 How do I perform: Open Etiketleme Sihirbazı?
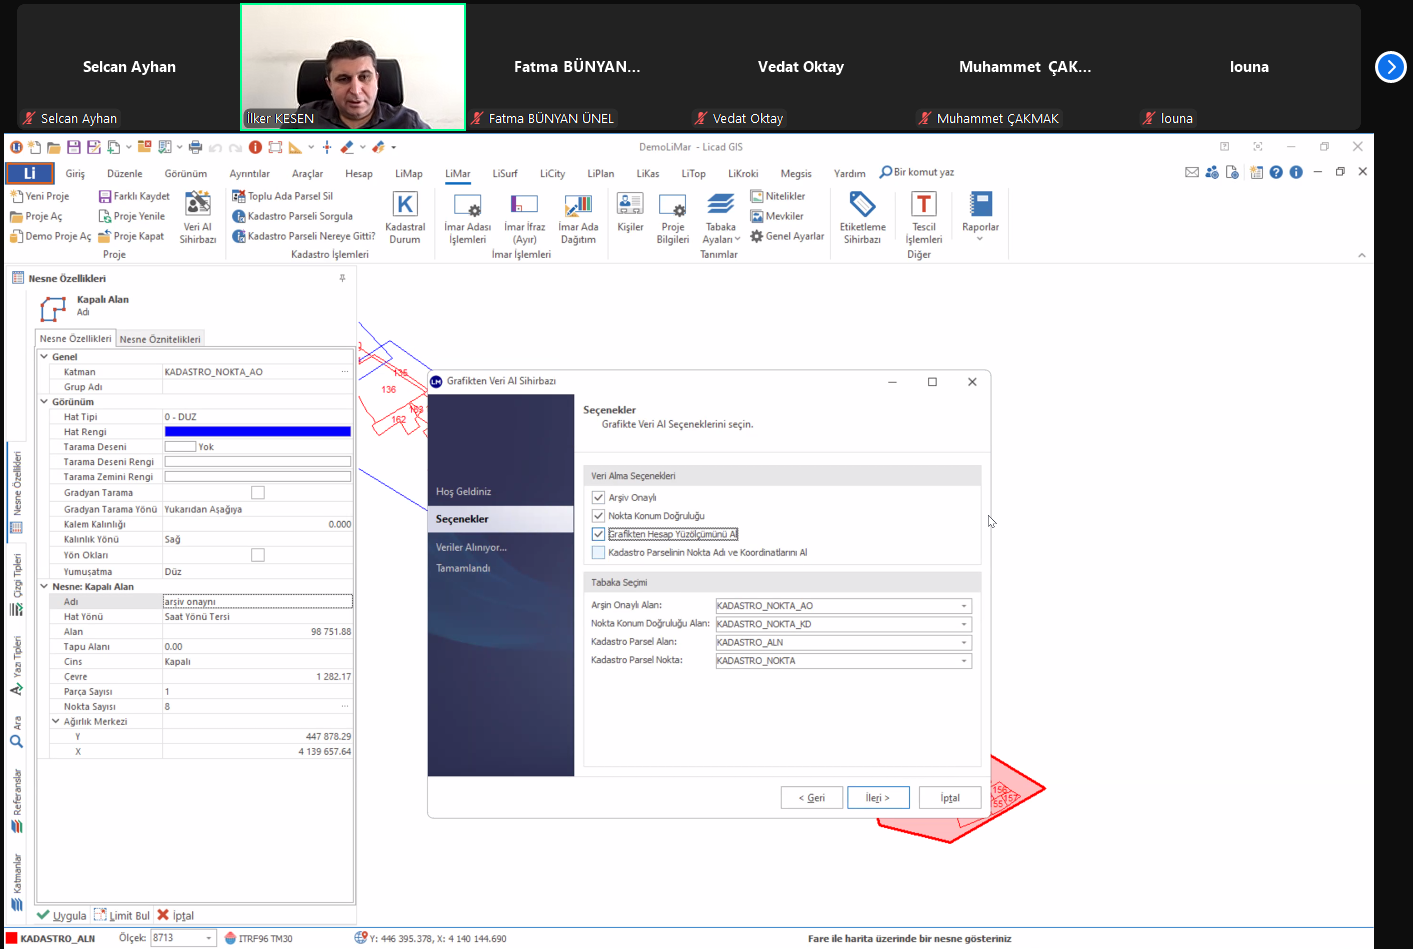(x=862, y=217)
